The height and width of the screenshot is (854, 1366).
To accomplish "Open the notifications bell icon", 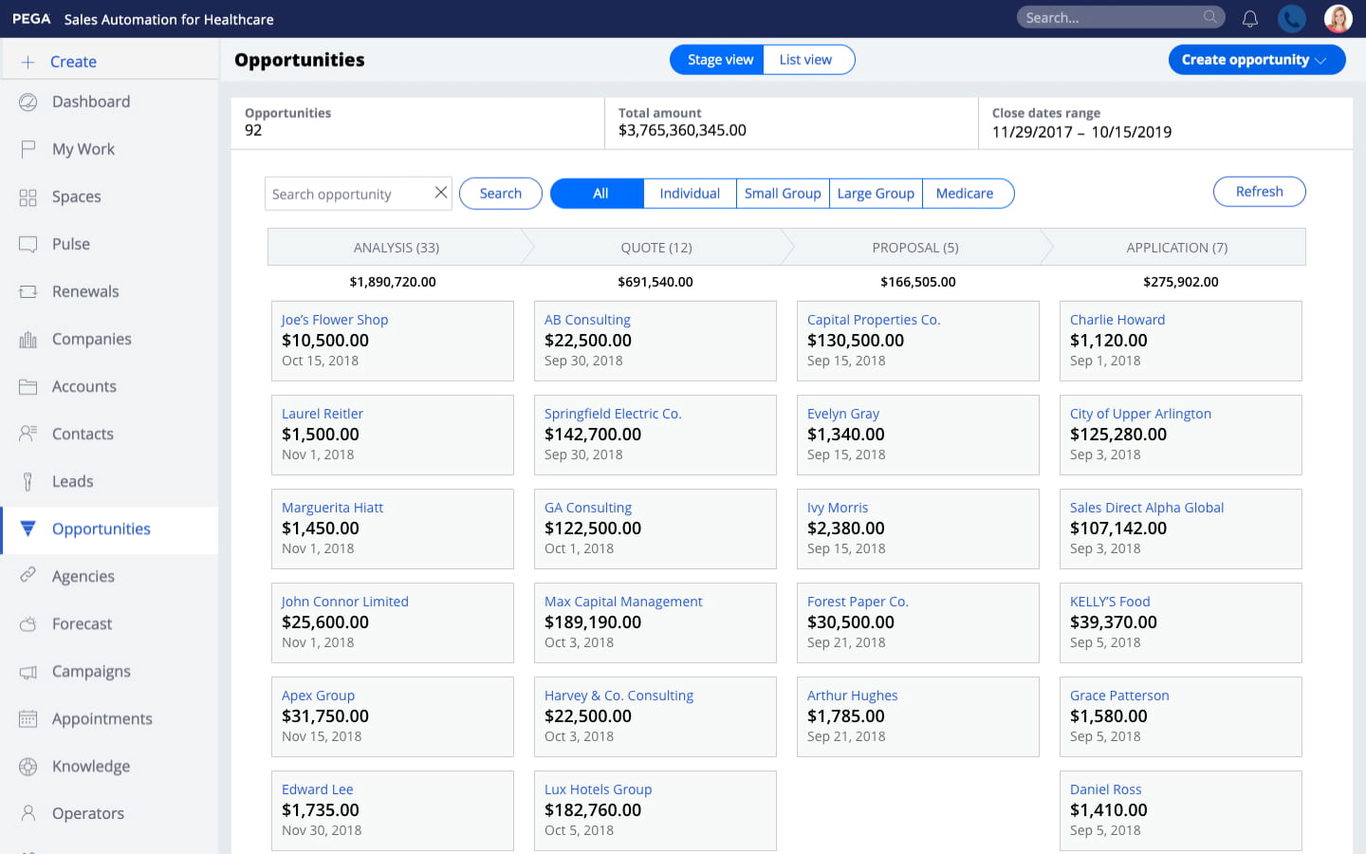I will [1250, 18].
